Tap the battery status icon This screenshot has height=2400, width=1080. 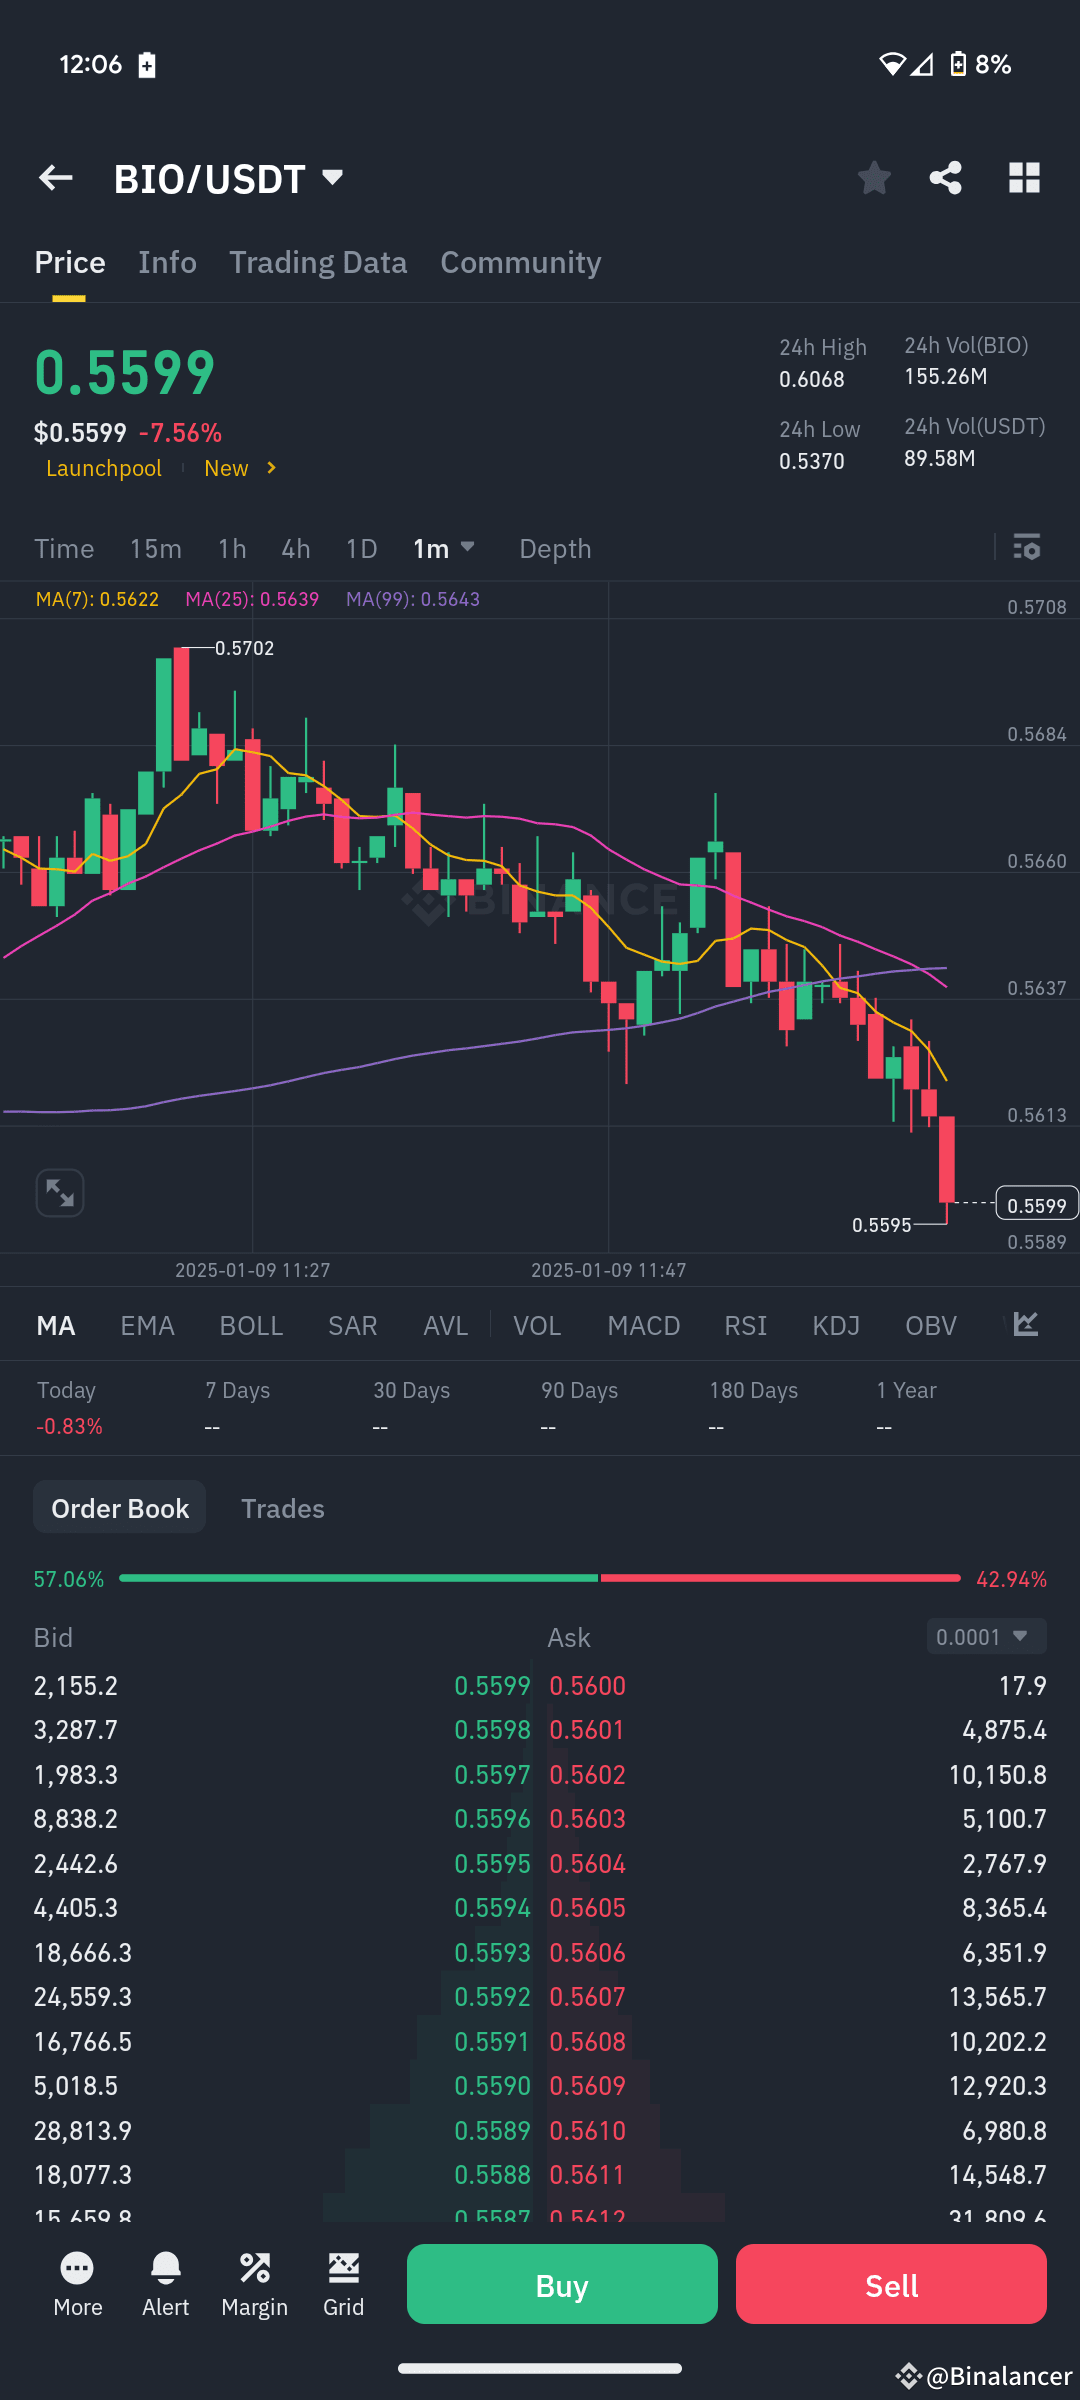(958, 64)
